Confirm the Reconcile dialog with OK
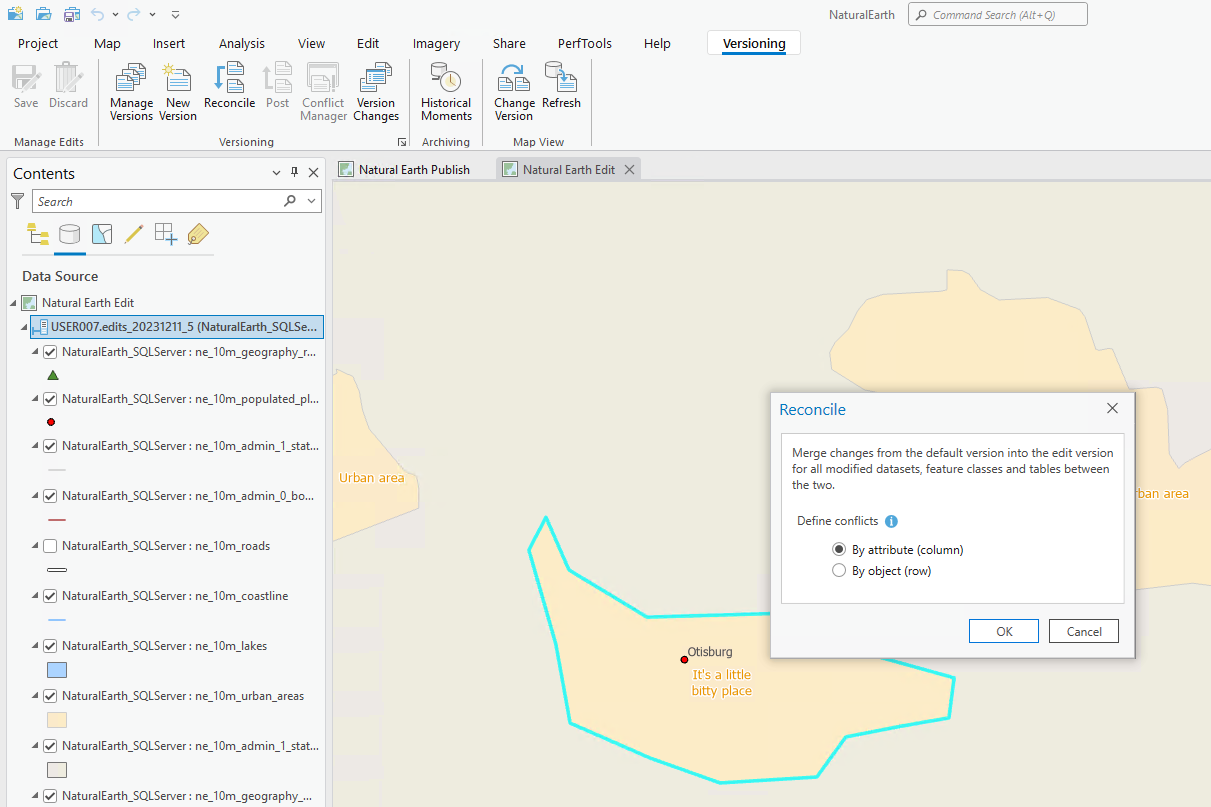The width and height of the screenshot is (1211, 807). 1004,631
